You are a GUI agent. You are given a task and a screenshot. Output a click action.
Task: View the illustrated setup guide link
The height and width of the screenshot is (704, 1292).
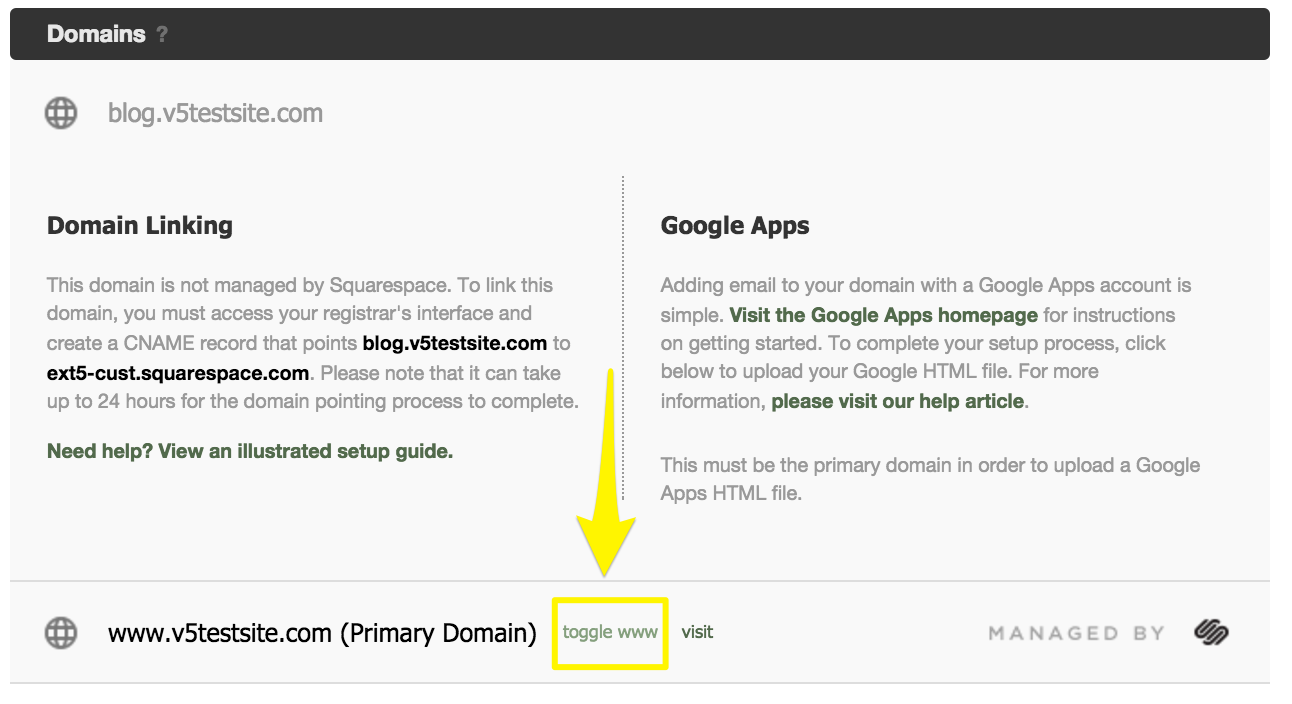point(250,451)
